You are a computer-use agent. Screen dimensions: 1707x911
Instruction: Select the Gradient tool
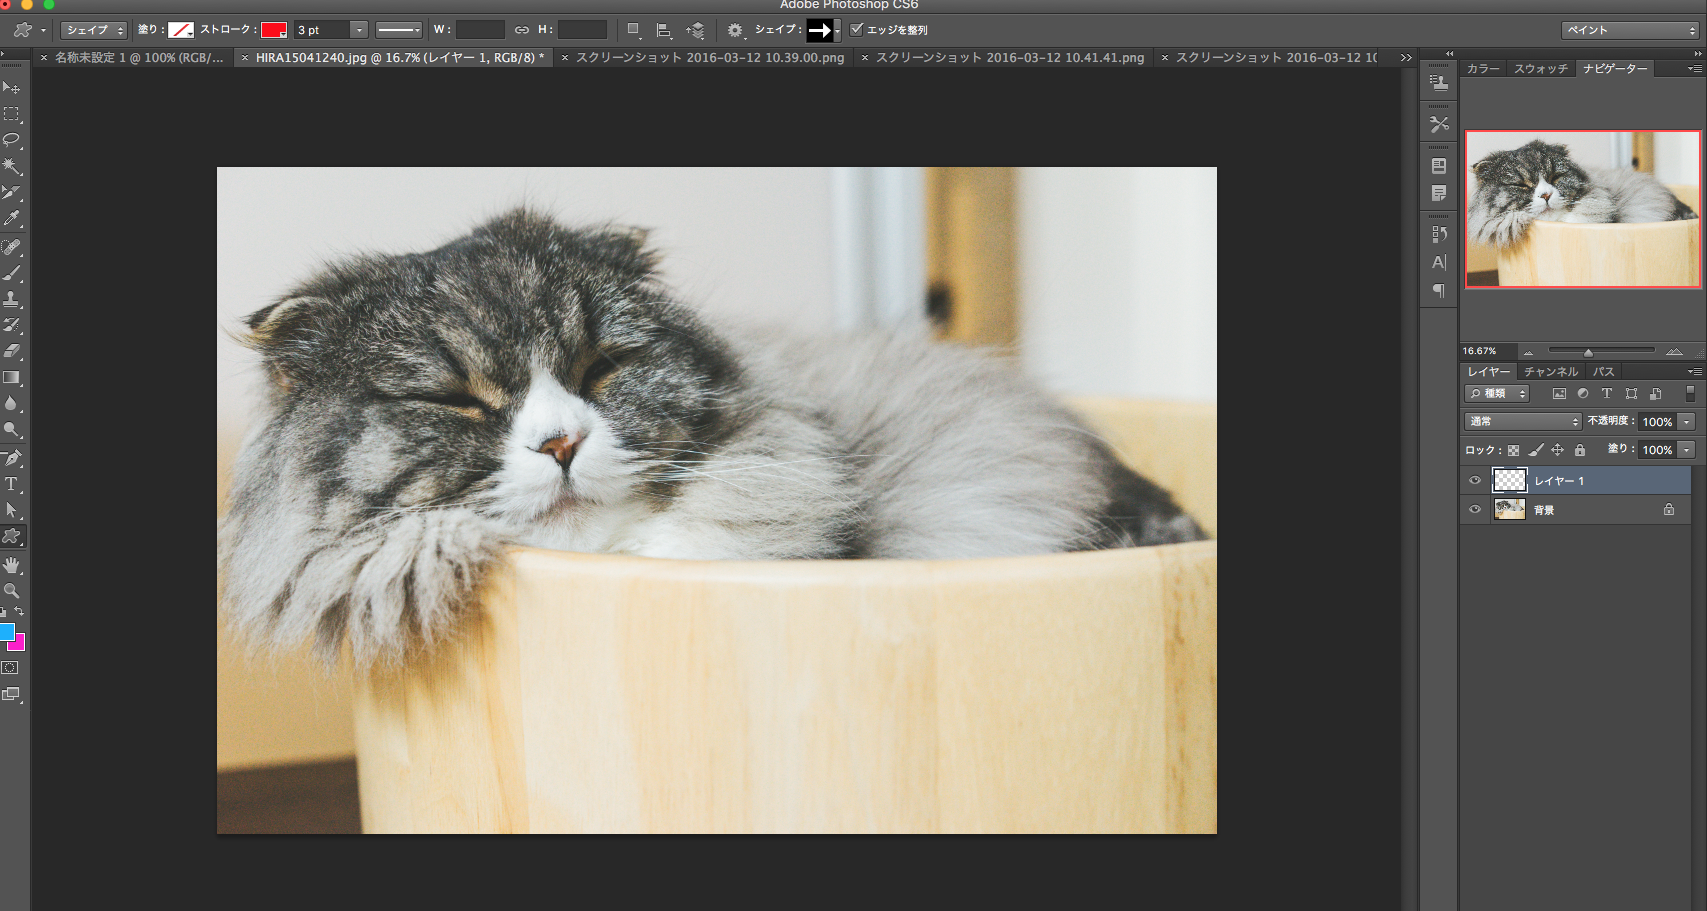tap(12, 378)
